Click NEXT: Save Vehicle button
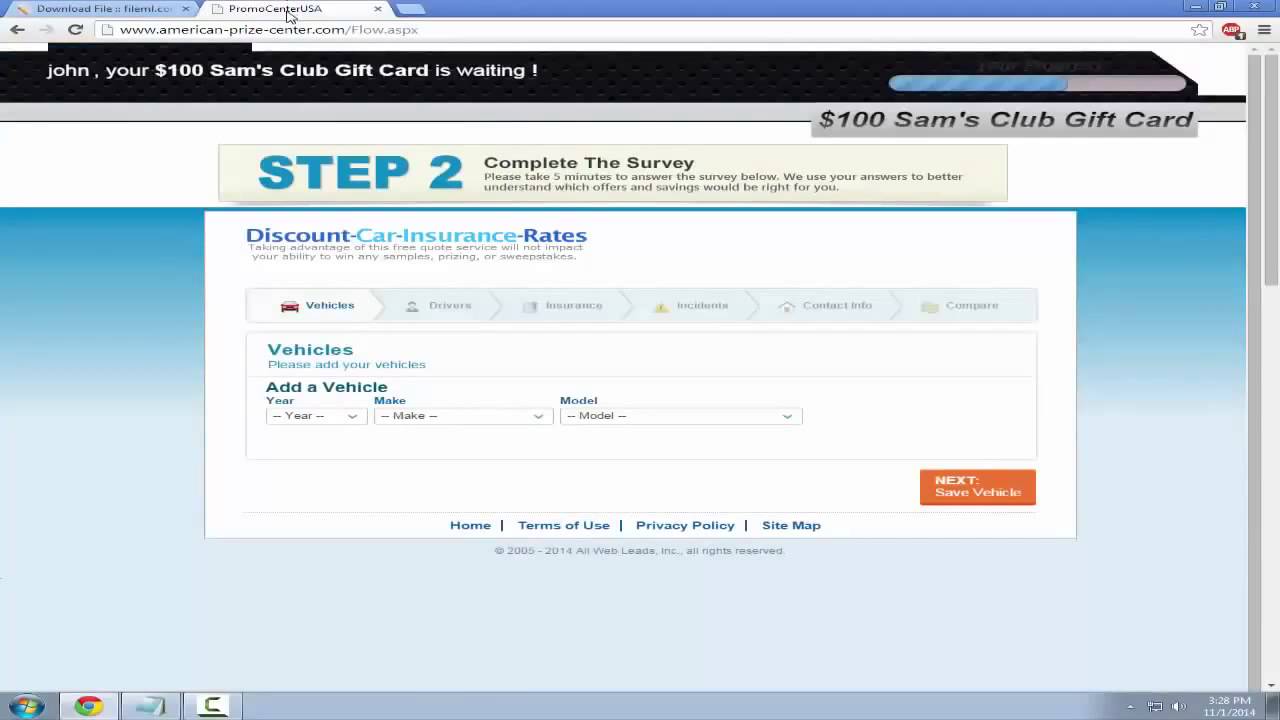The height and width of the screenshot is (720, 1280). click(977, 487)
